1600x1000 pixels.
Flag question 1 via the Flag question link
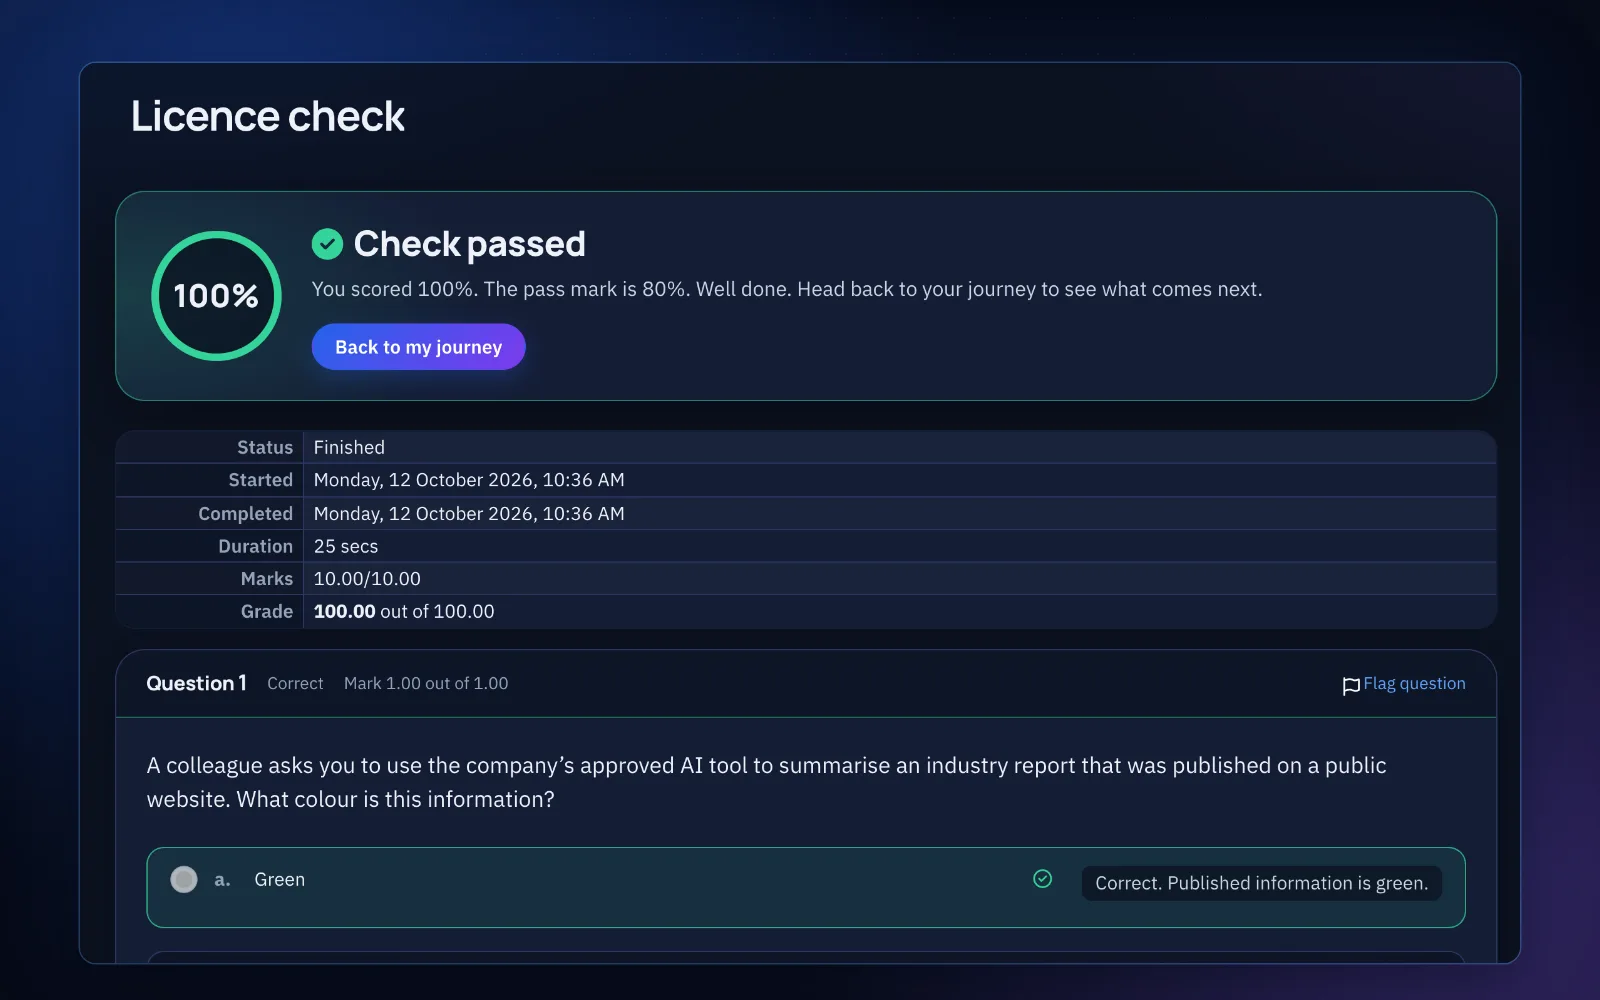pos(1414,684)
